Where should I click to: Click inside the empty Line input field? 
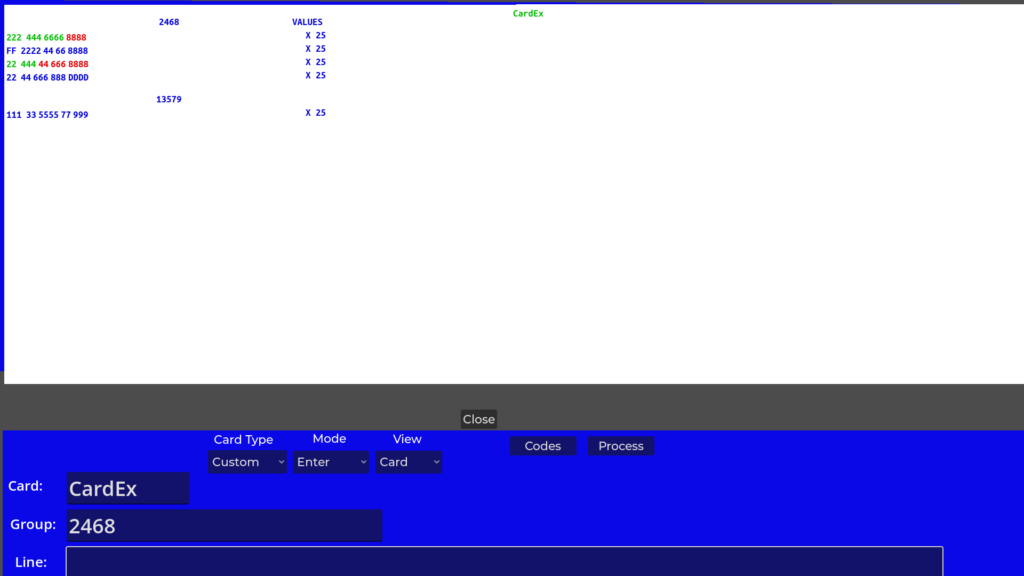coord(504,561)
